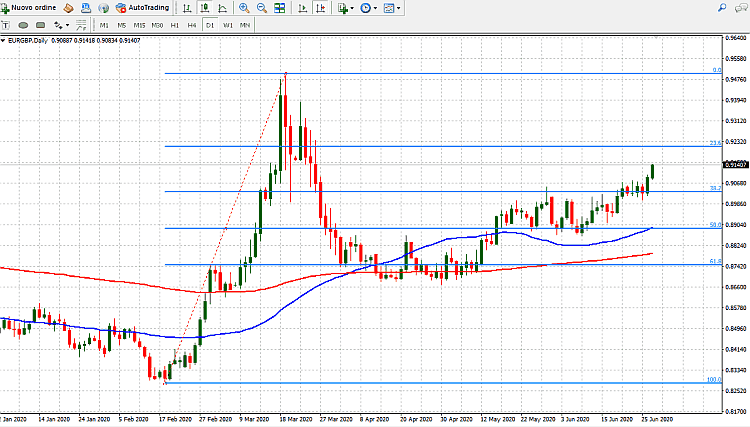Screen dimensions: 750x427
Task: Select the W1 weekly timeframe
Action: point(228,23)
